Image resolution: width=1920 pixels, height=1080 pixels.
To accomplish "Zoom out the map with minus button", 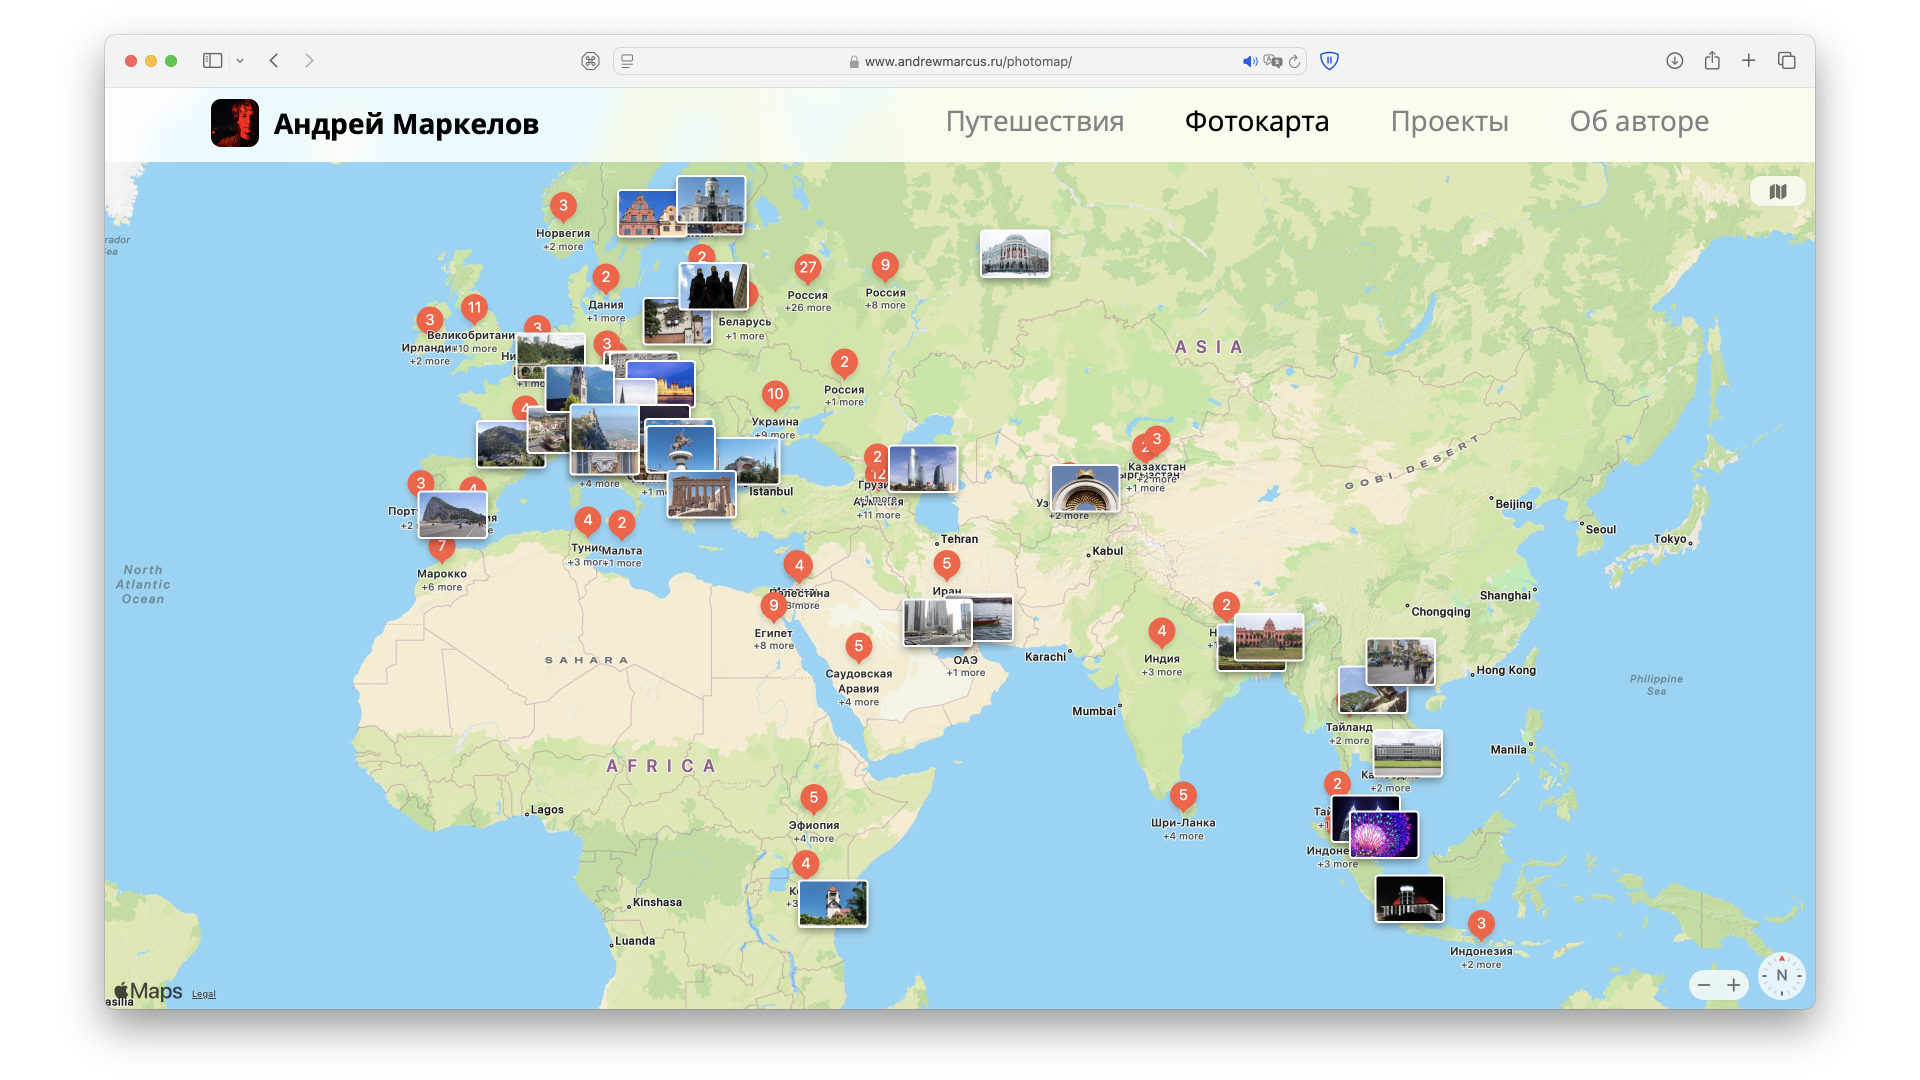I will pos(1704,985).
